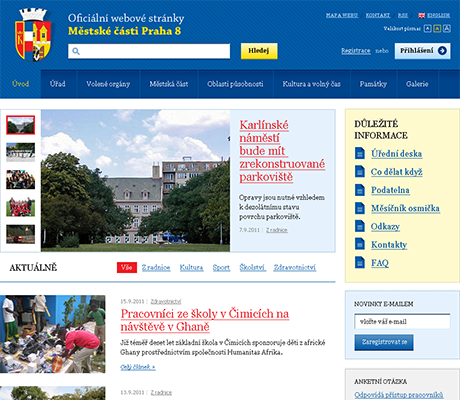Open the Registrace link
This screenshot has height=400, width=460.
356,51
